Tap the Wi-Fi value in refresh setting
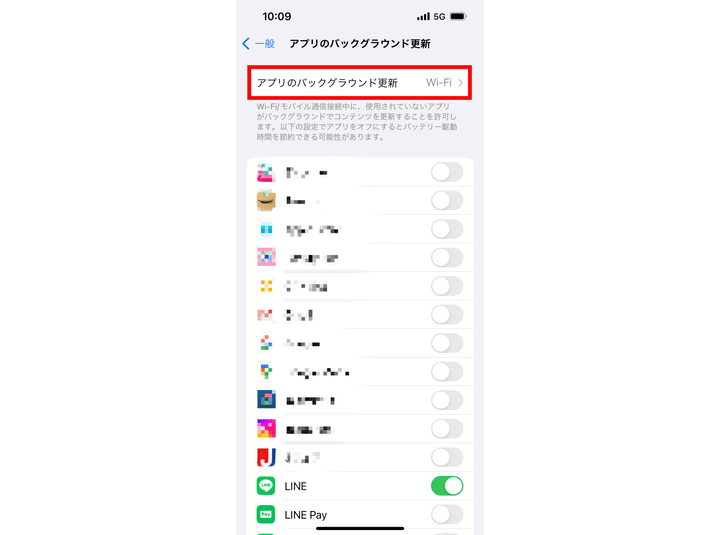 pos(439,83)
